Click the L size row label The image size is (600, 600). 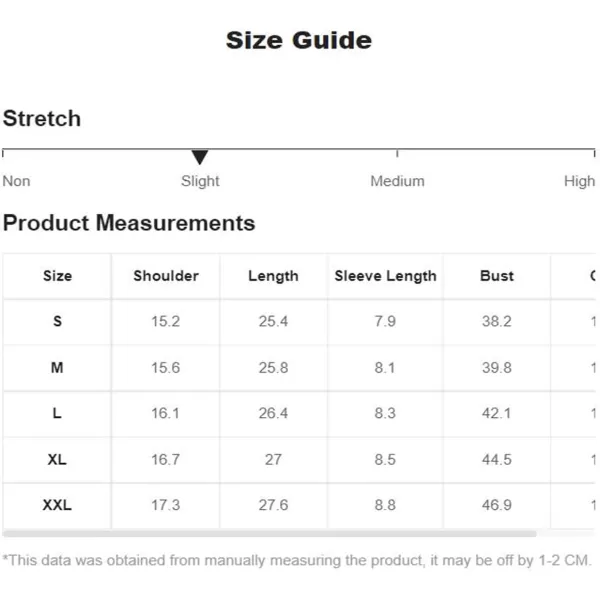coord(57,414)
